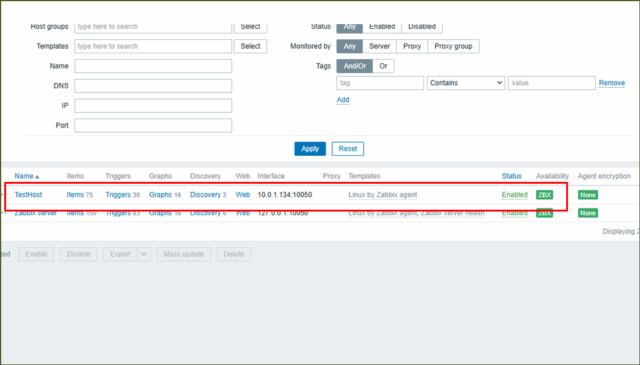Select And/Or tag evaluation
Viewport: 640px width, 365px height.
point(355,66)
